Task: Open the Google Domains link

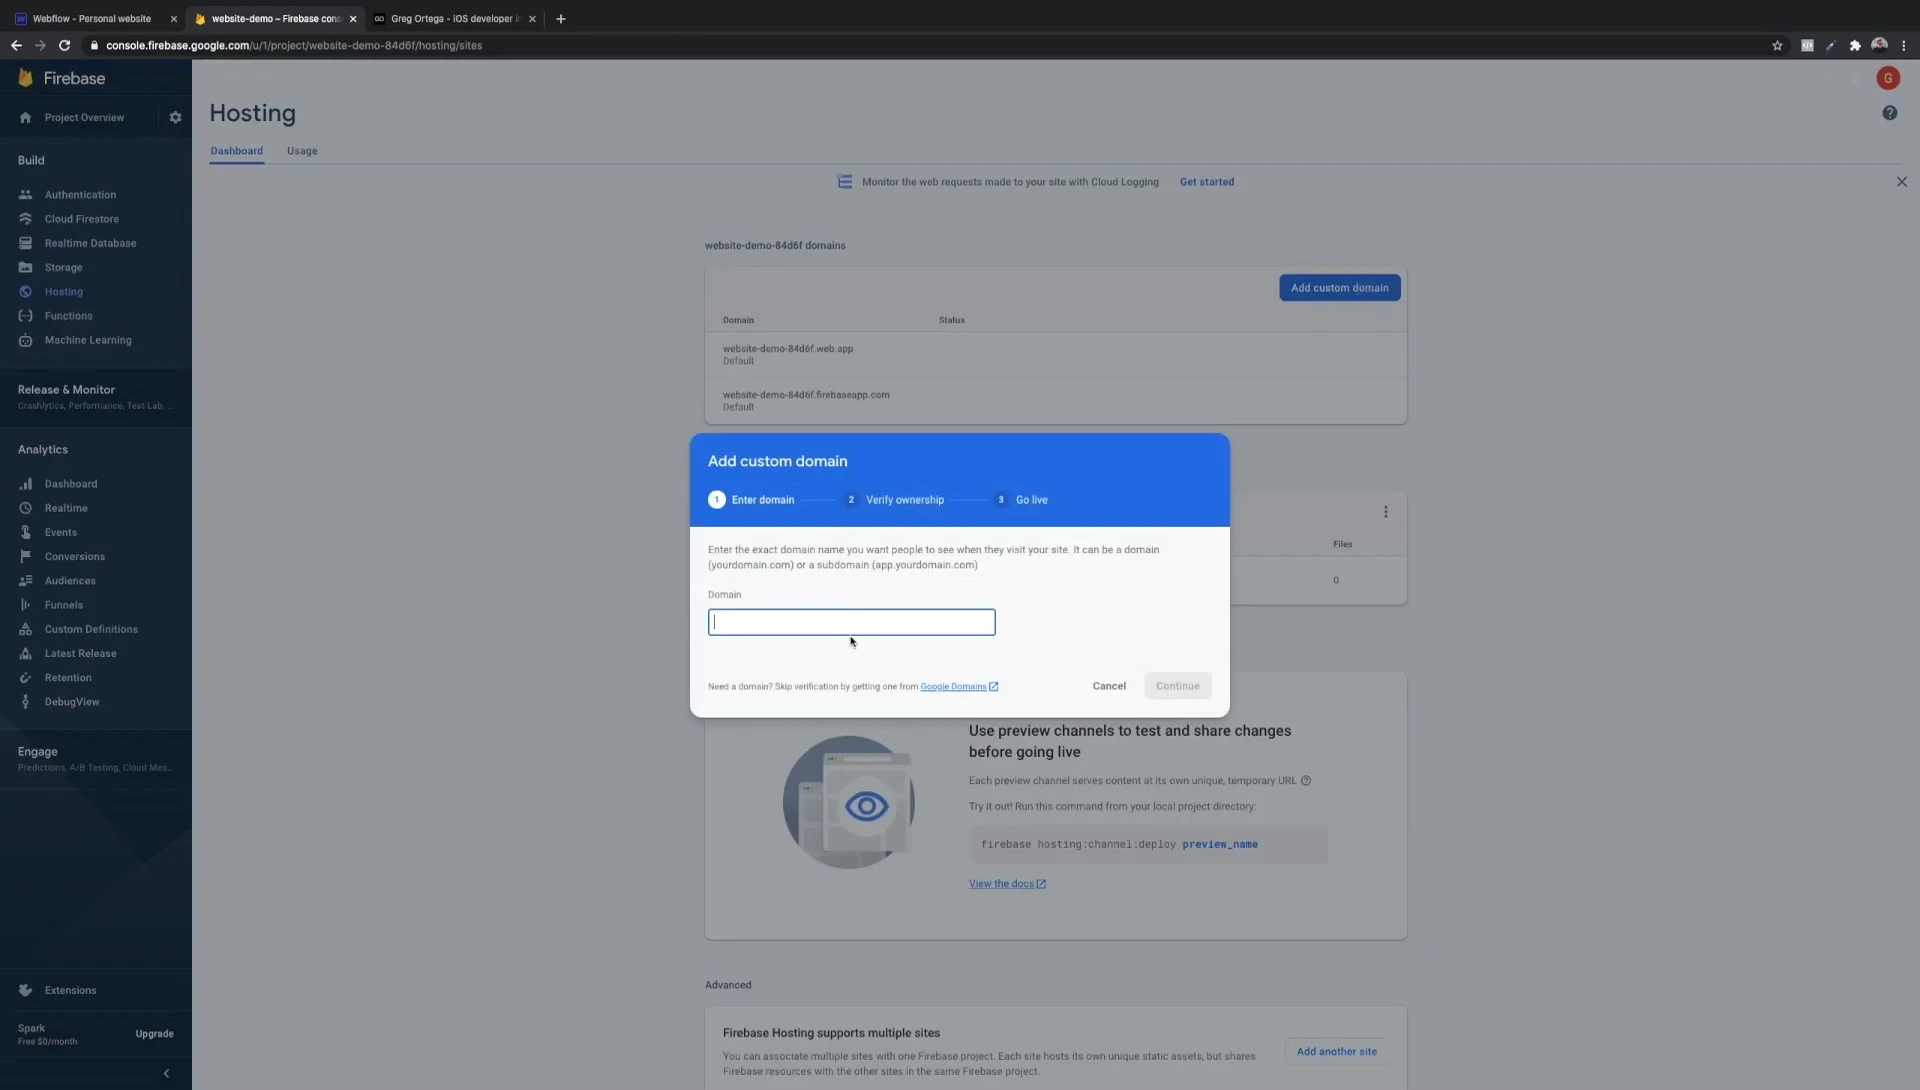Action: [x=959, y=687]
